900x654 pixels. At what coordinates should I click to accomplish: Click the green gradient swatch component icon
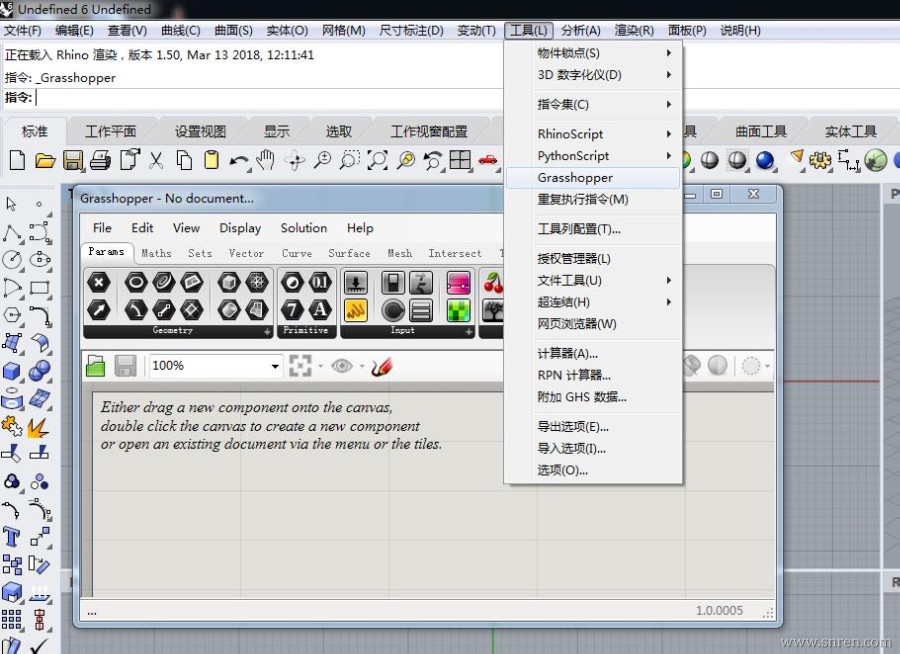(x=458, y=310)
